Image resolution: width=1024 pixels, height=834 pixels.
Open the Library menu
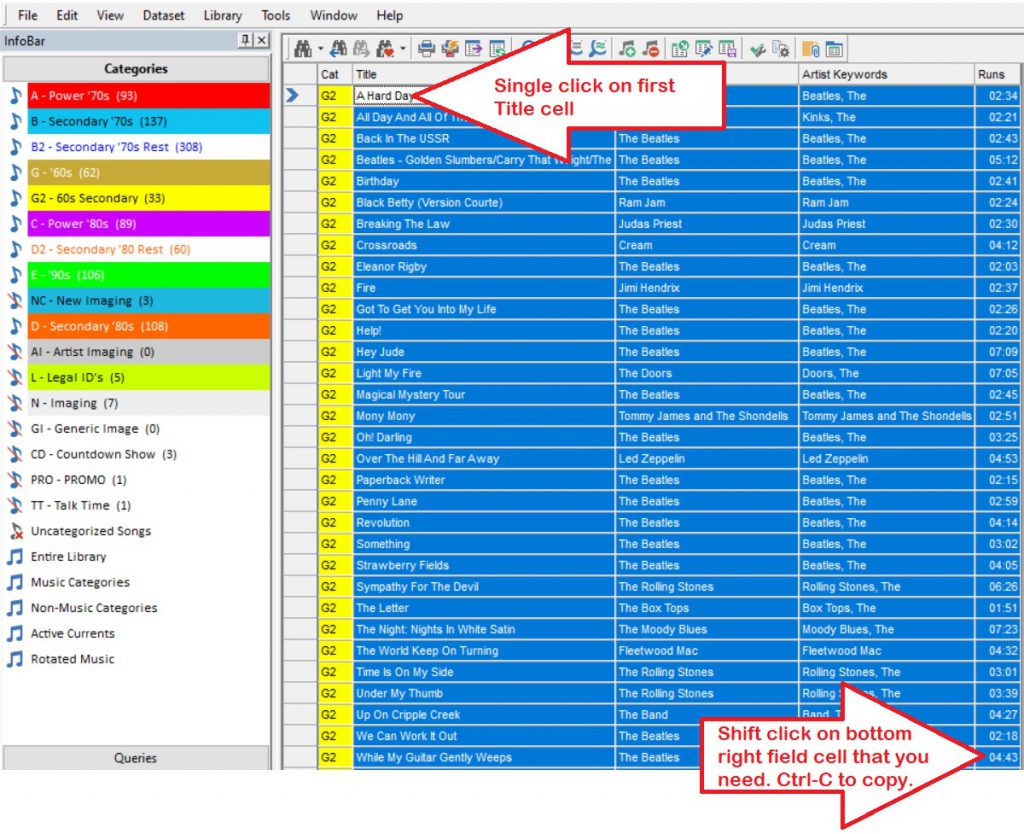click(x=222, y=15)
